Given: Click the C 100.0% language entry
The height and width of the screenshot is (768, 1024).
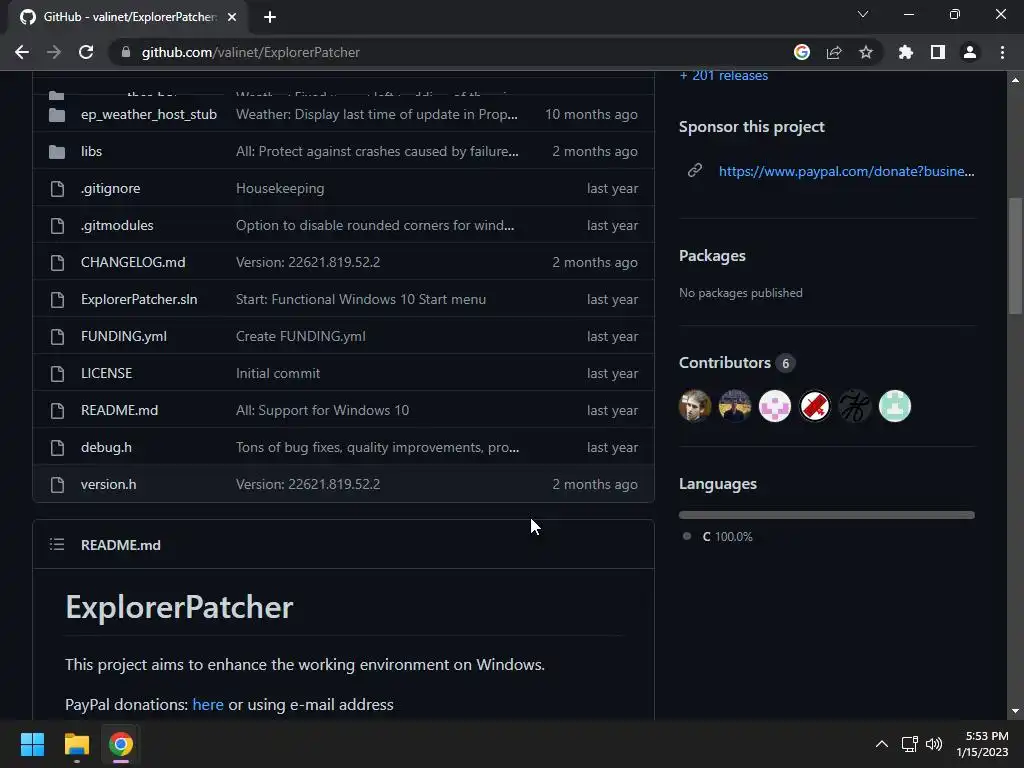Looking at the screenshot, I should (718, 536).
